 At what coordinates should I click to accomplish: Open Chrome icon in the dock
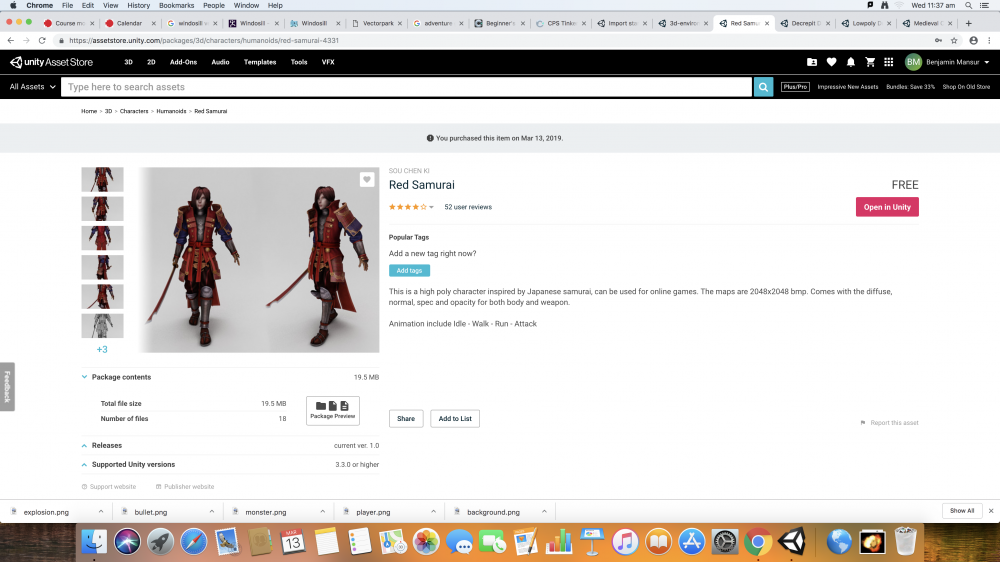click(x=758, y=542)
